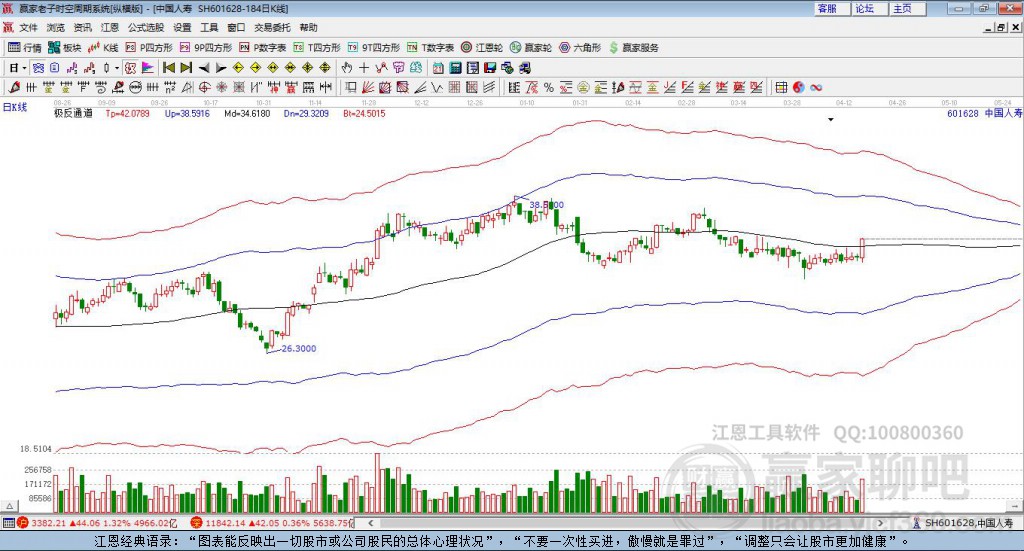The height and width of the screenshot is (551, 1024).
Task: Open the 工具 menu
Action: 209,27
